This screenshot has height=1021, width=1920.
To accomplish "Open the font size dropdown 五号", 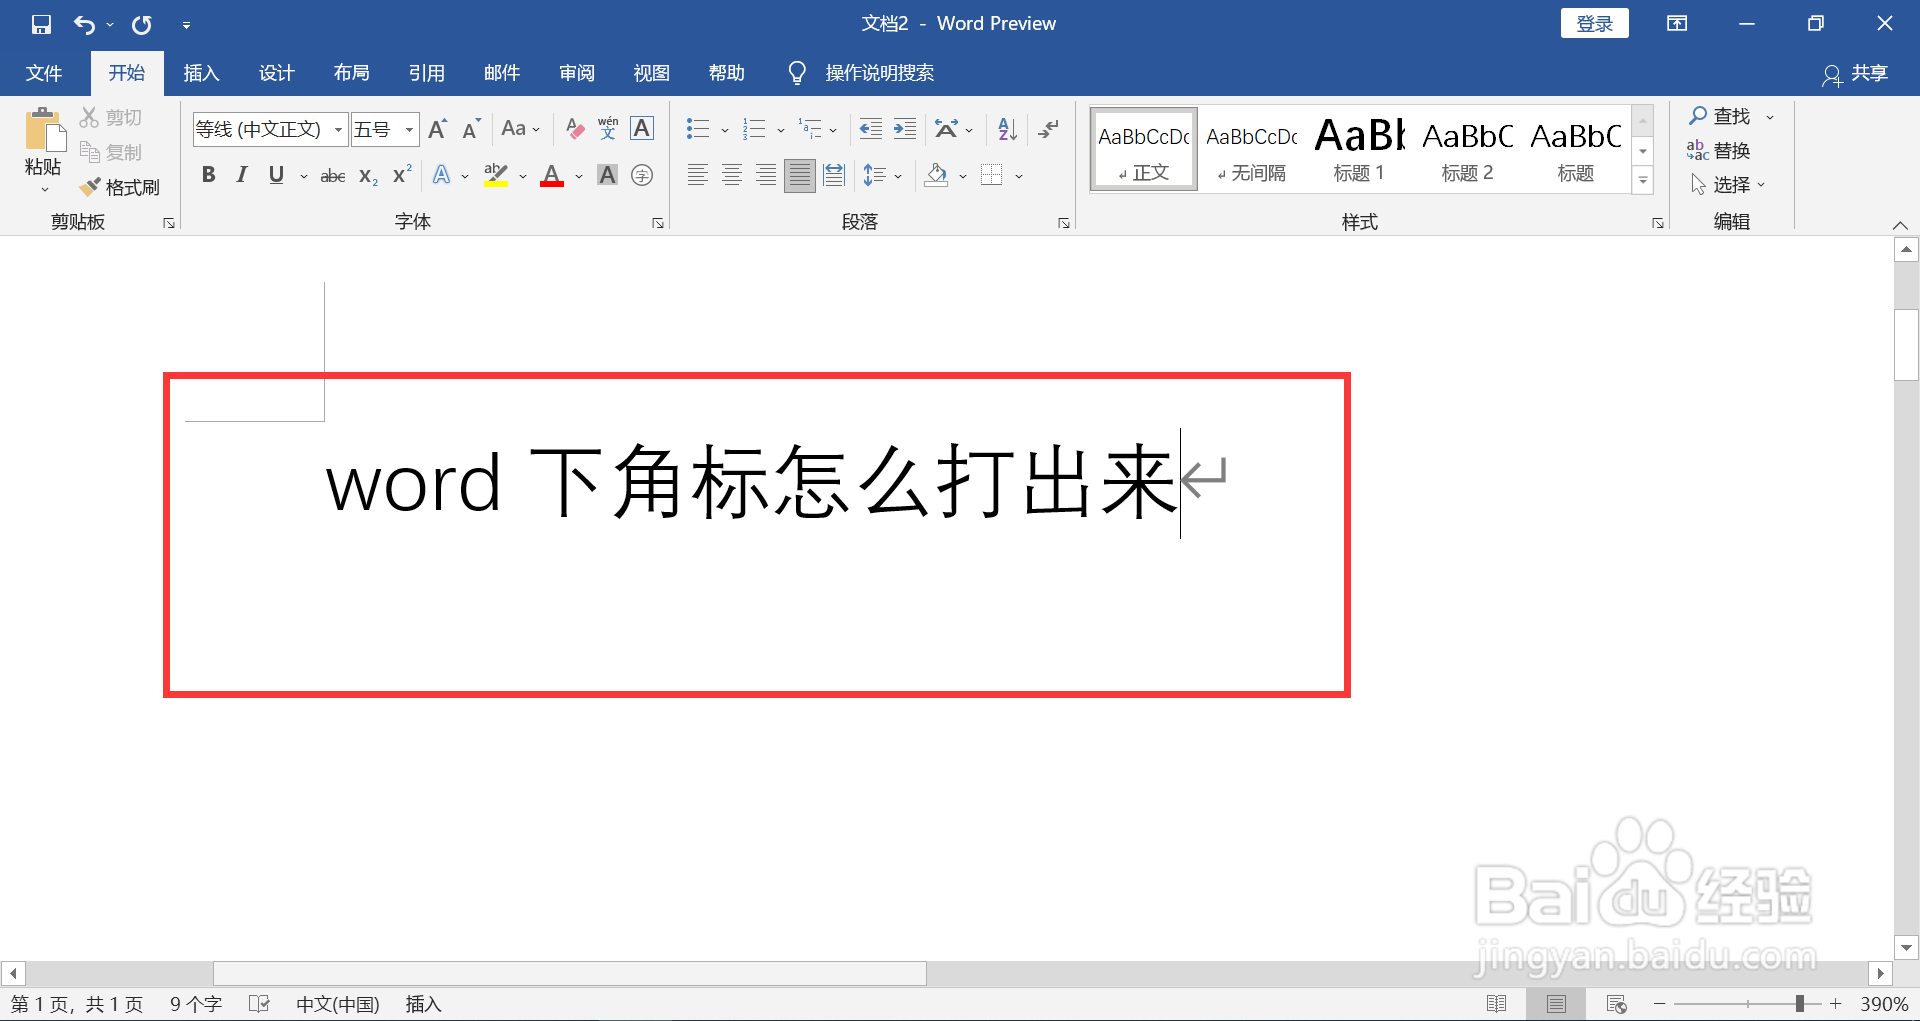I will pyautogui.click(x=409, y=130).
